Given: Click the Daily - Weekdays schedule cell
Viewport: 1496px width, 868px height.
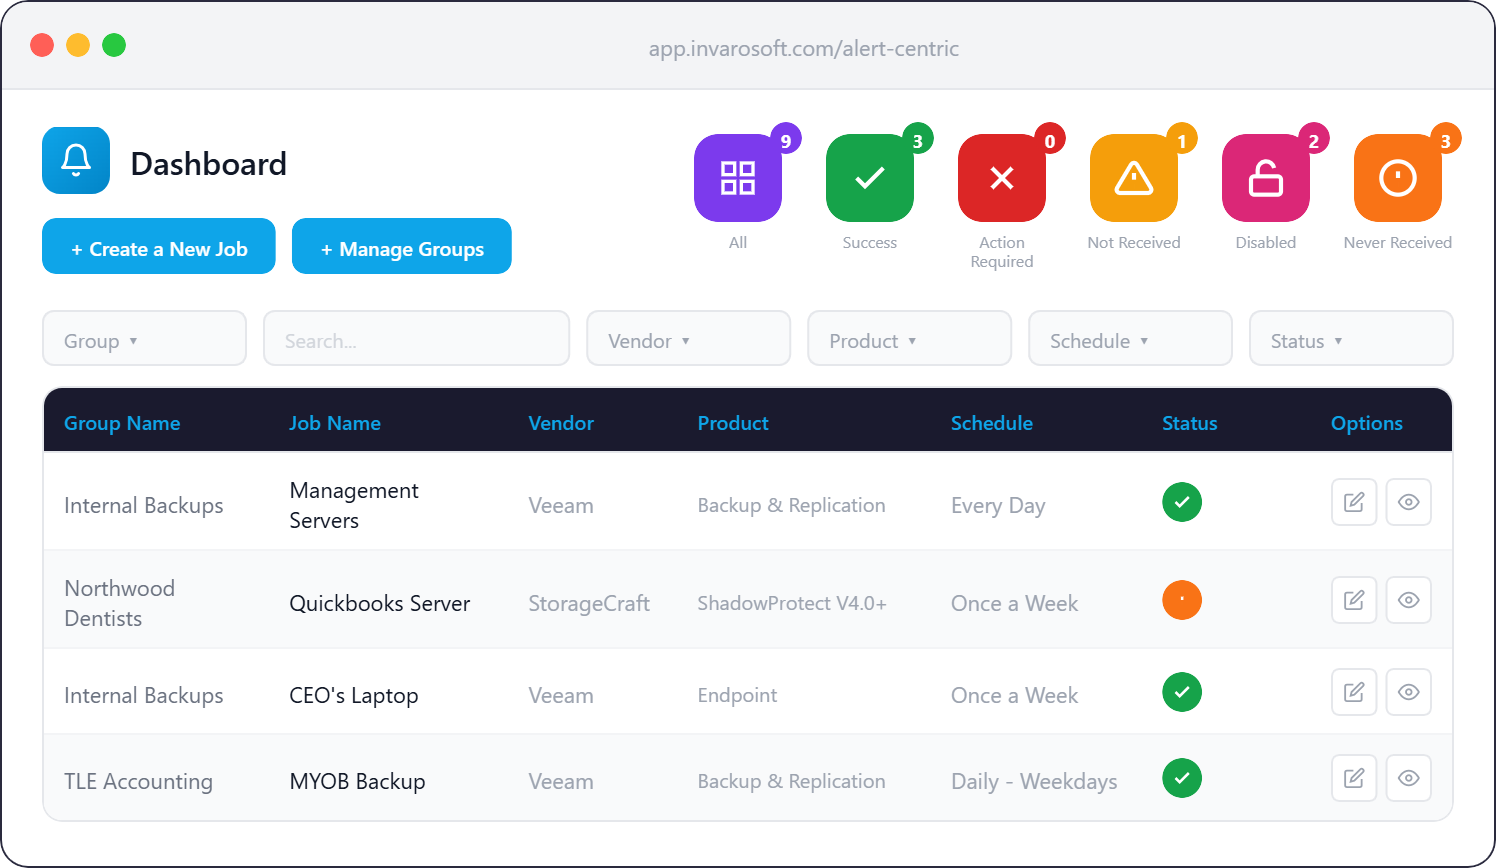Looking at the screenshot, I should click(x=1034, y=781).
